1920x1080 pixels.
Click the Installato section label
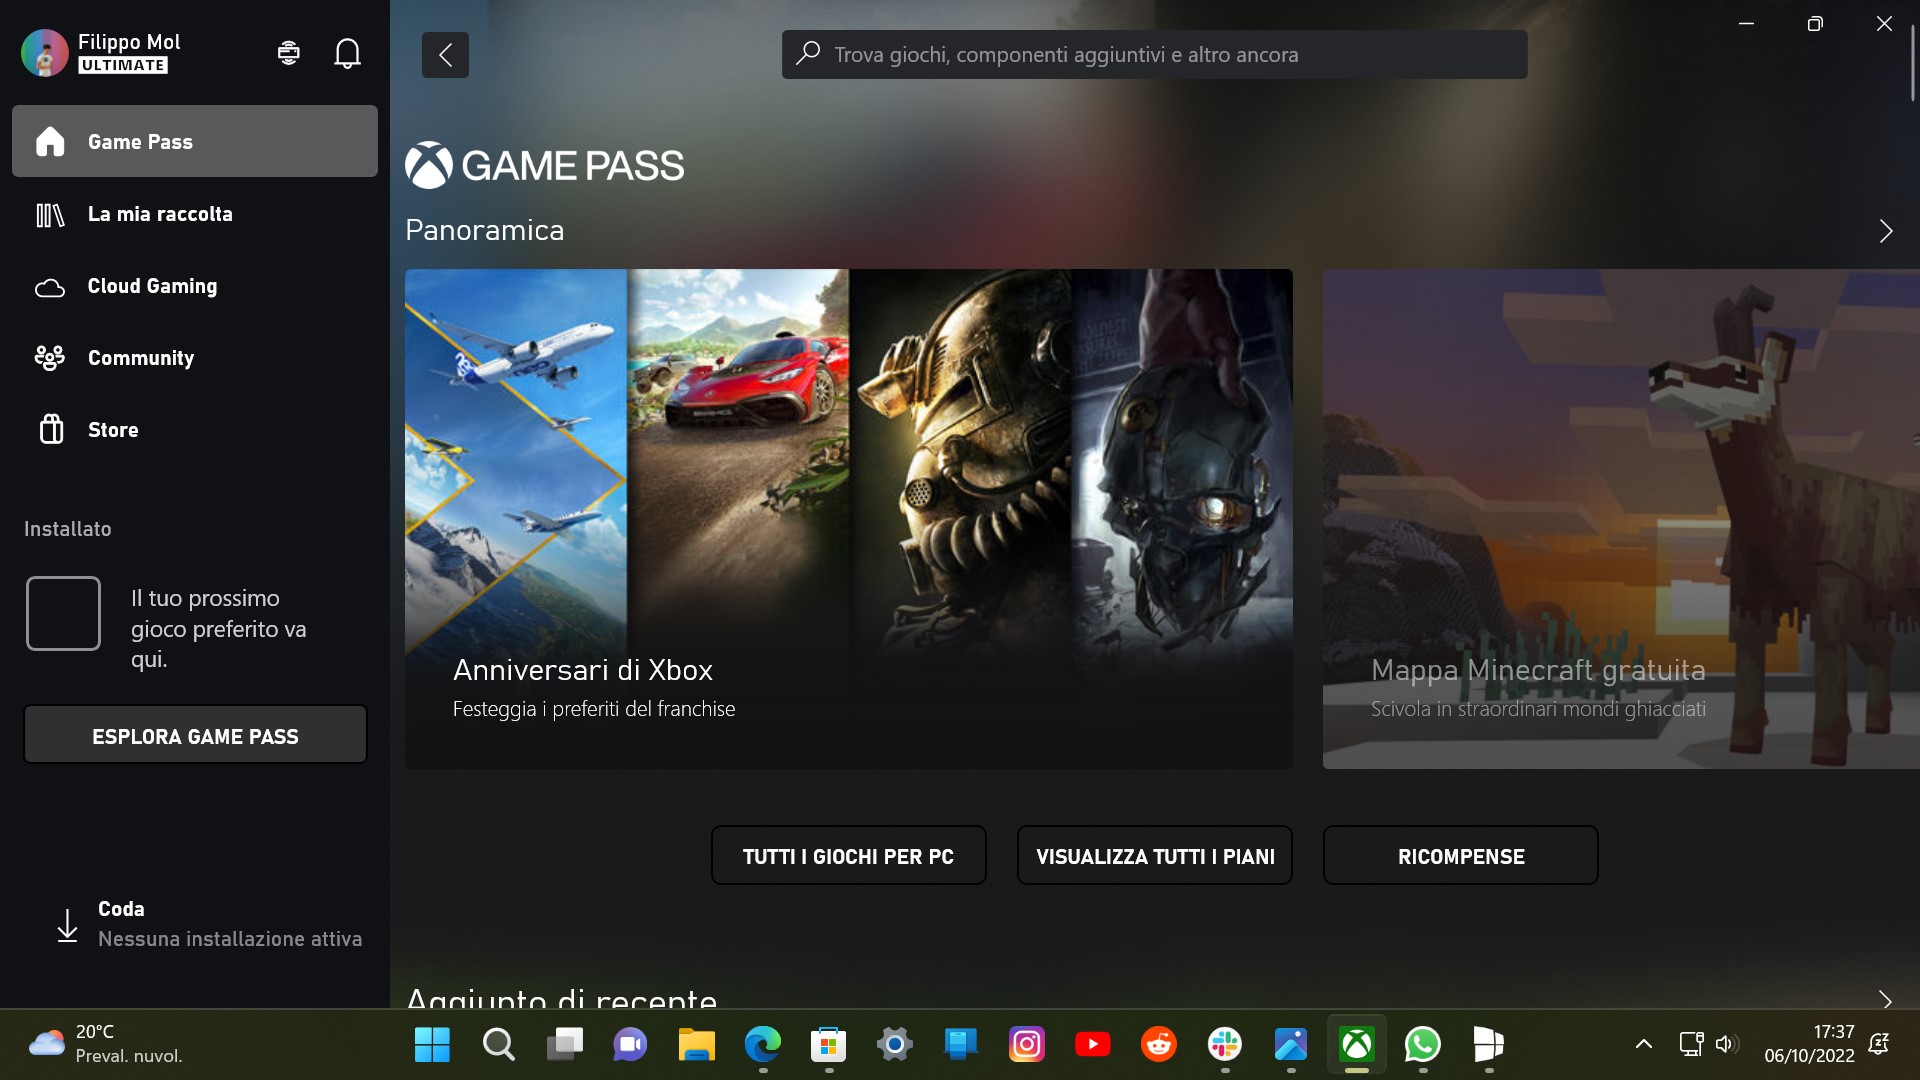(x=68, y=529)
